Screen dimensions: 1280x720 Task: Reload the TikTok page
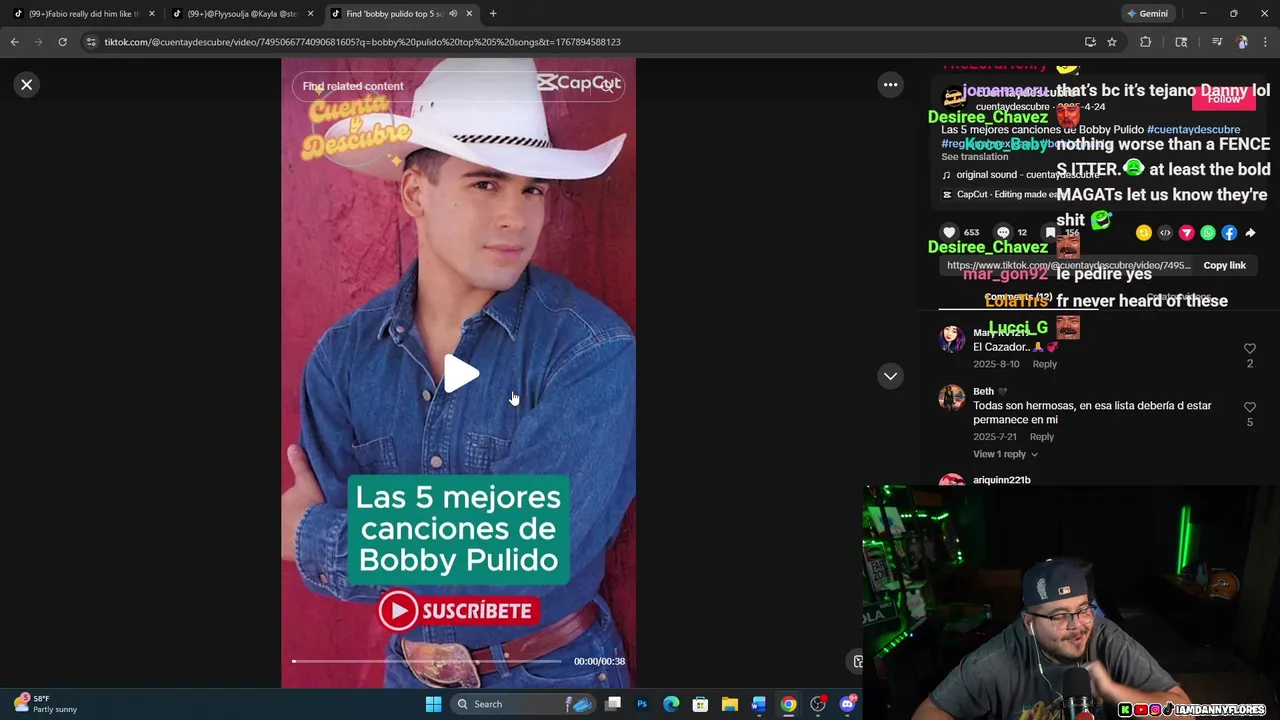(x=62, y=42)
